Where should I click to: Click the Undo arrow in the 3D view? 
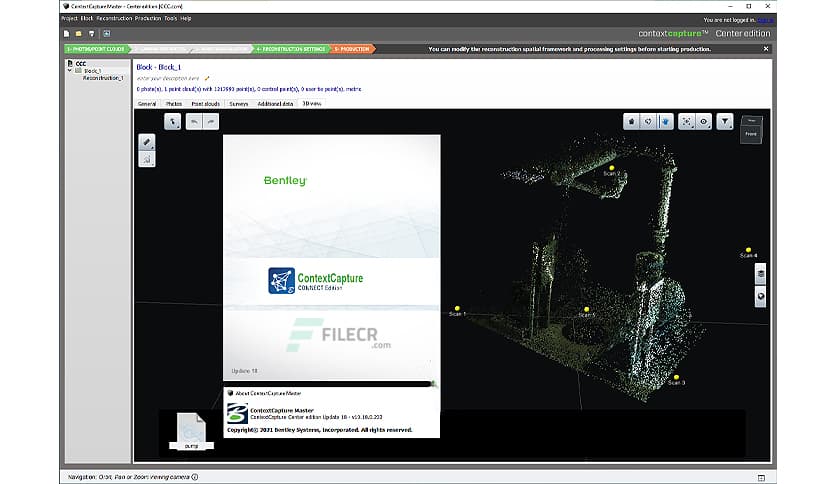point(194,122)
